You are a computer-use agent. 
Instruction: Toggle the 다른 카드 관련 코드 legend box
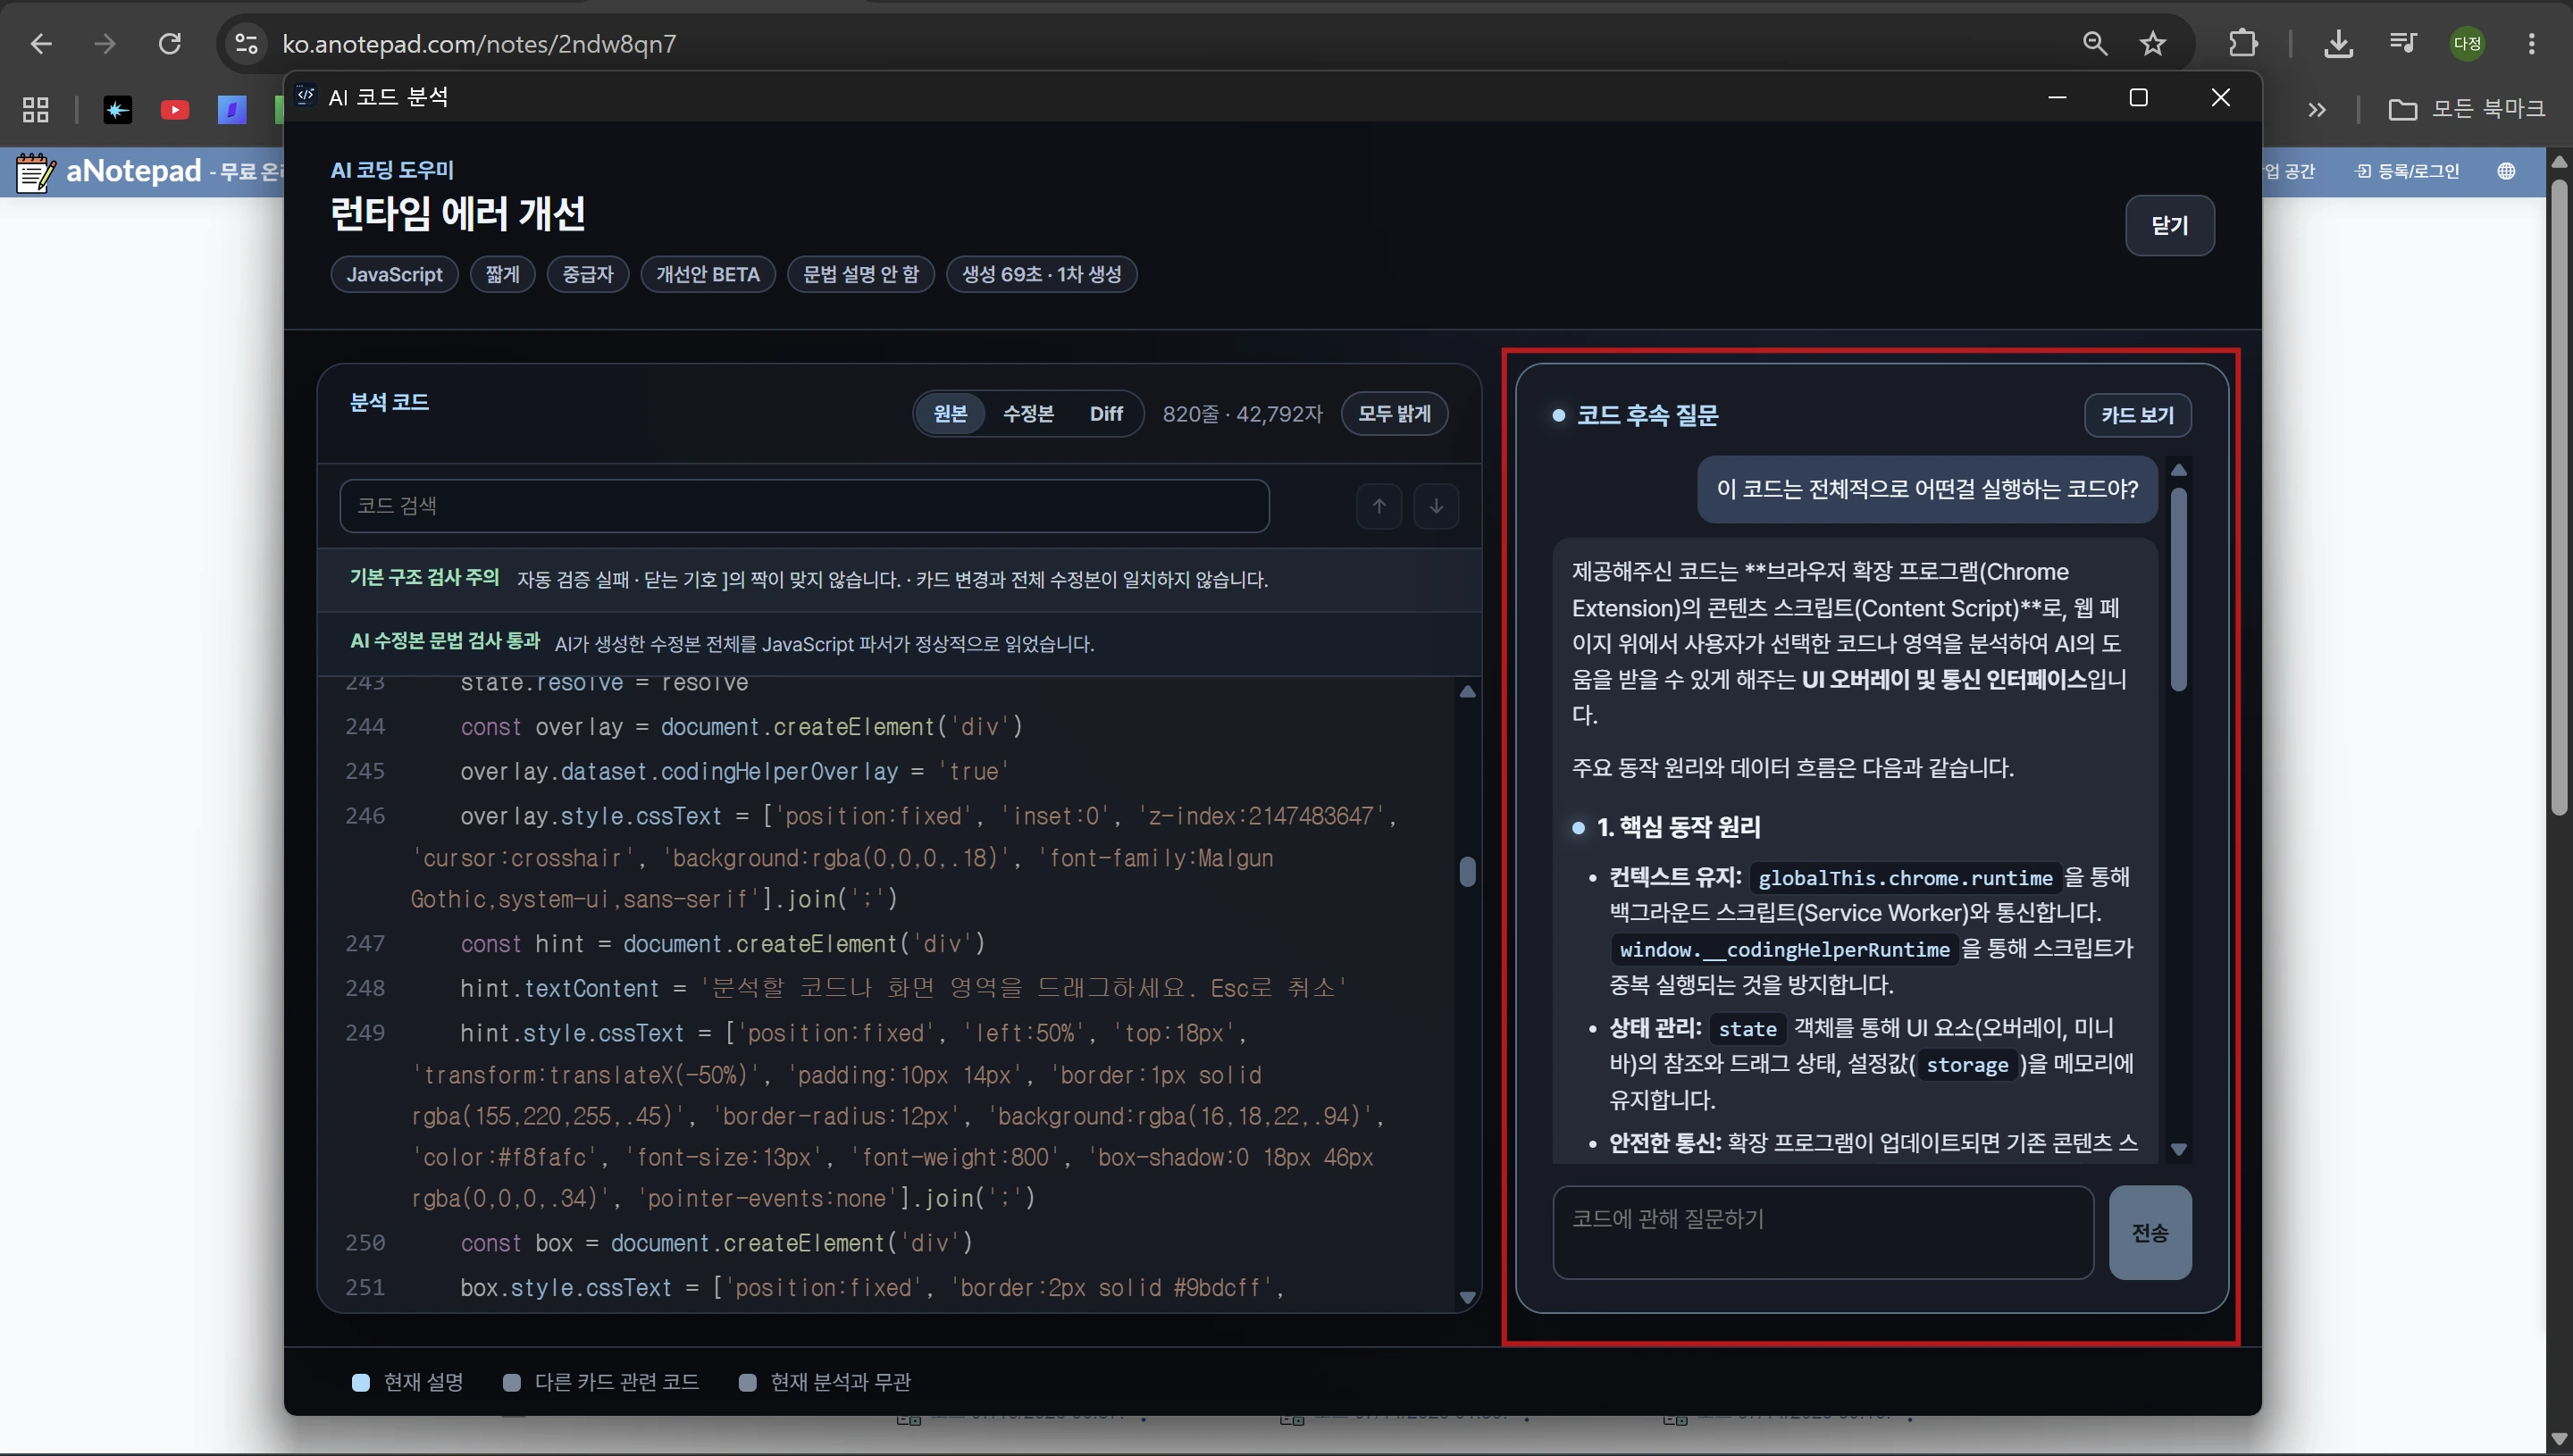point(511,1382)
